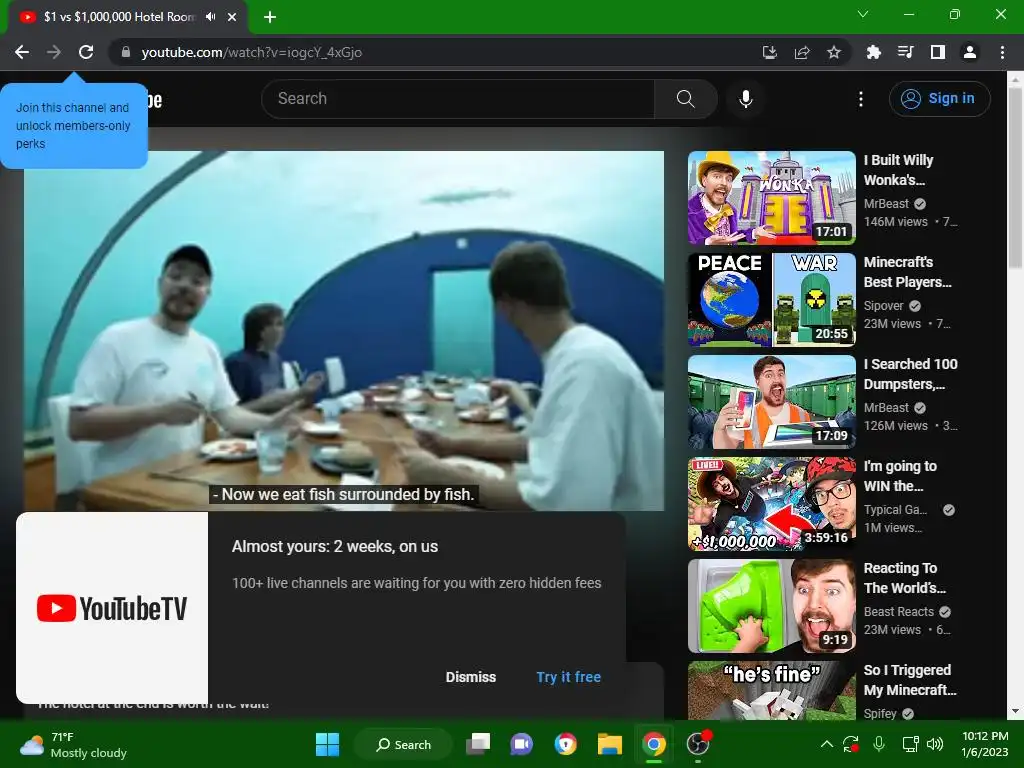Screen dimensions: 1024x768
Task: Dismiss the YouTube TV promo
Action: [471, 677]
